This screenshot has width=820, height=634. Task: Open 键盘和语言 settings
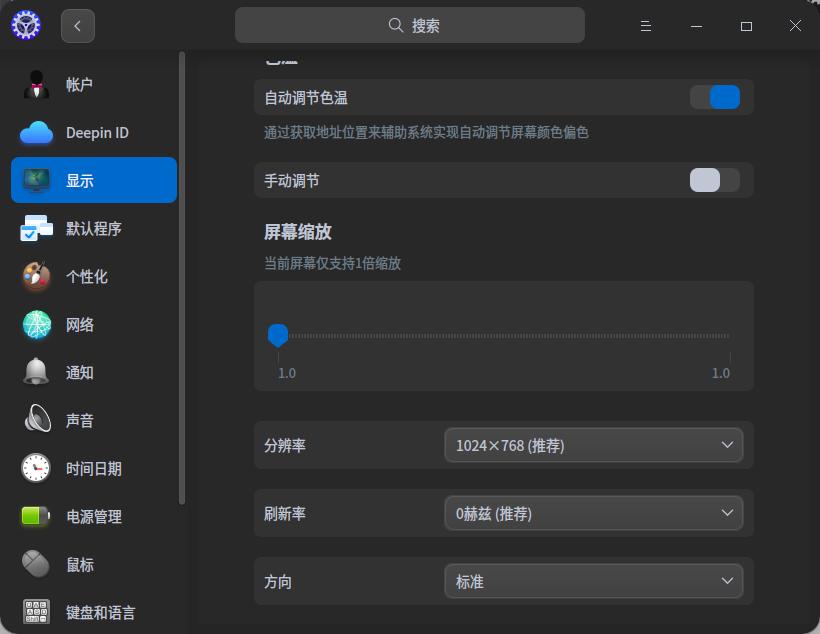(x=94, y=612)
